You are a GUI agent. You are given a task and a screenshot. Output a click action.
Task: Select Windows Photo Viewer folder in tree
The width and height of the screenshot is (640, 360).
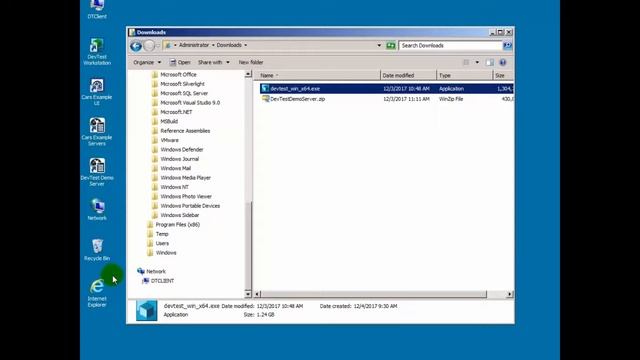tap(186, 196)
